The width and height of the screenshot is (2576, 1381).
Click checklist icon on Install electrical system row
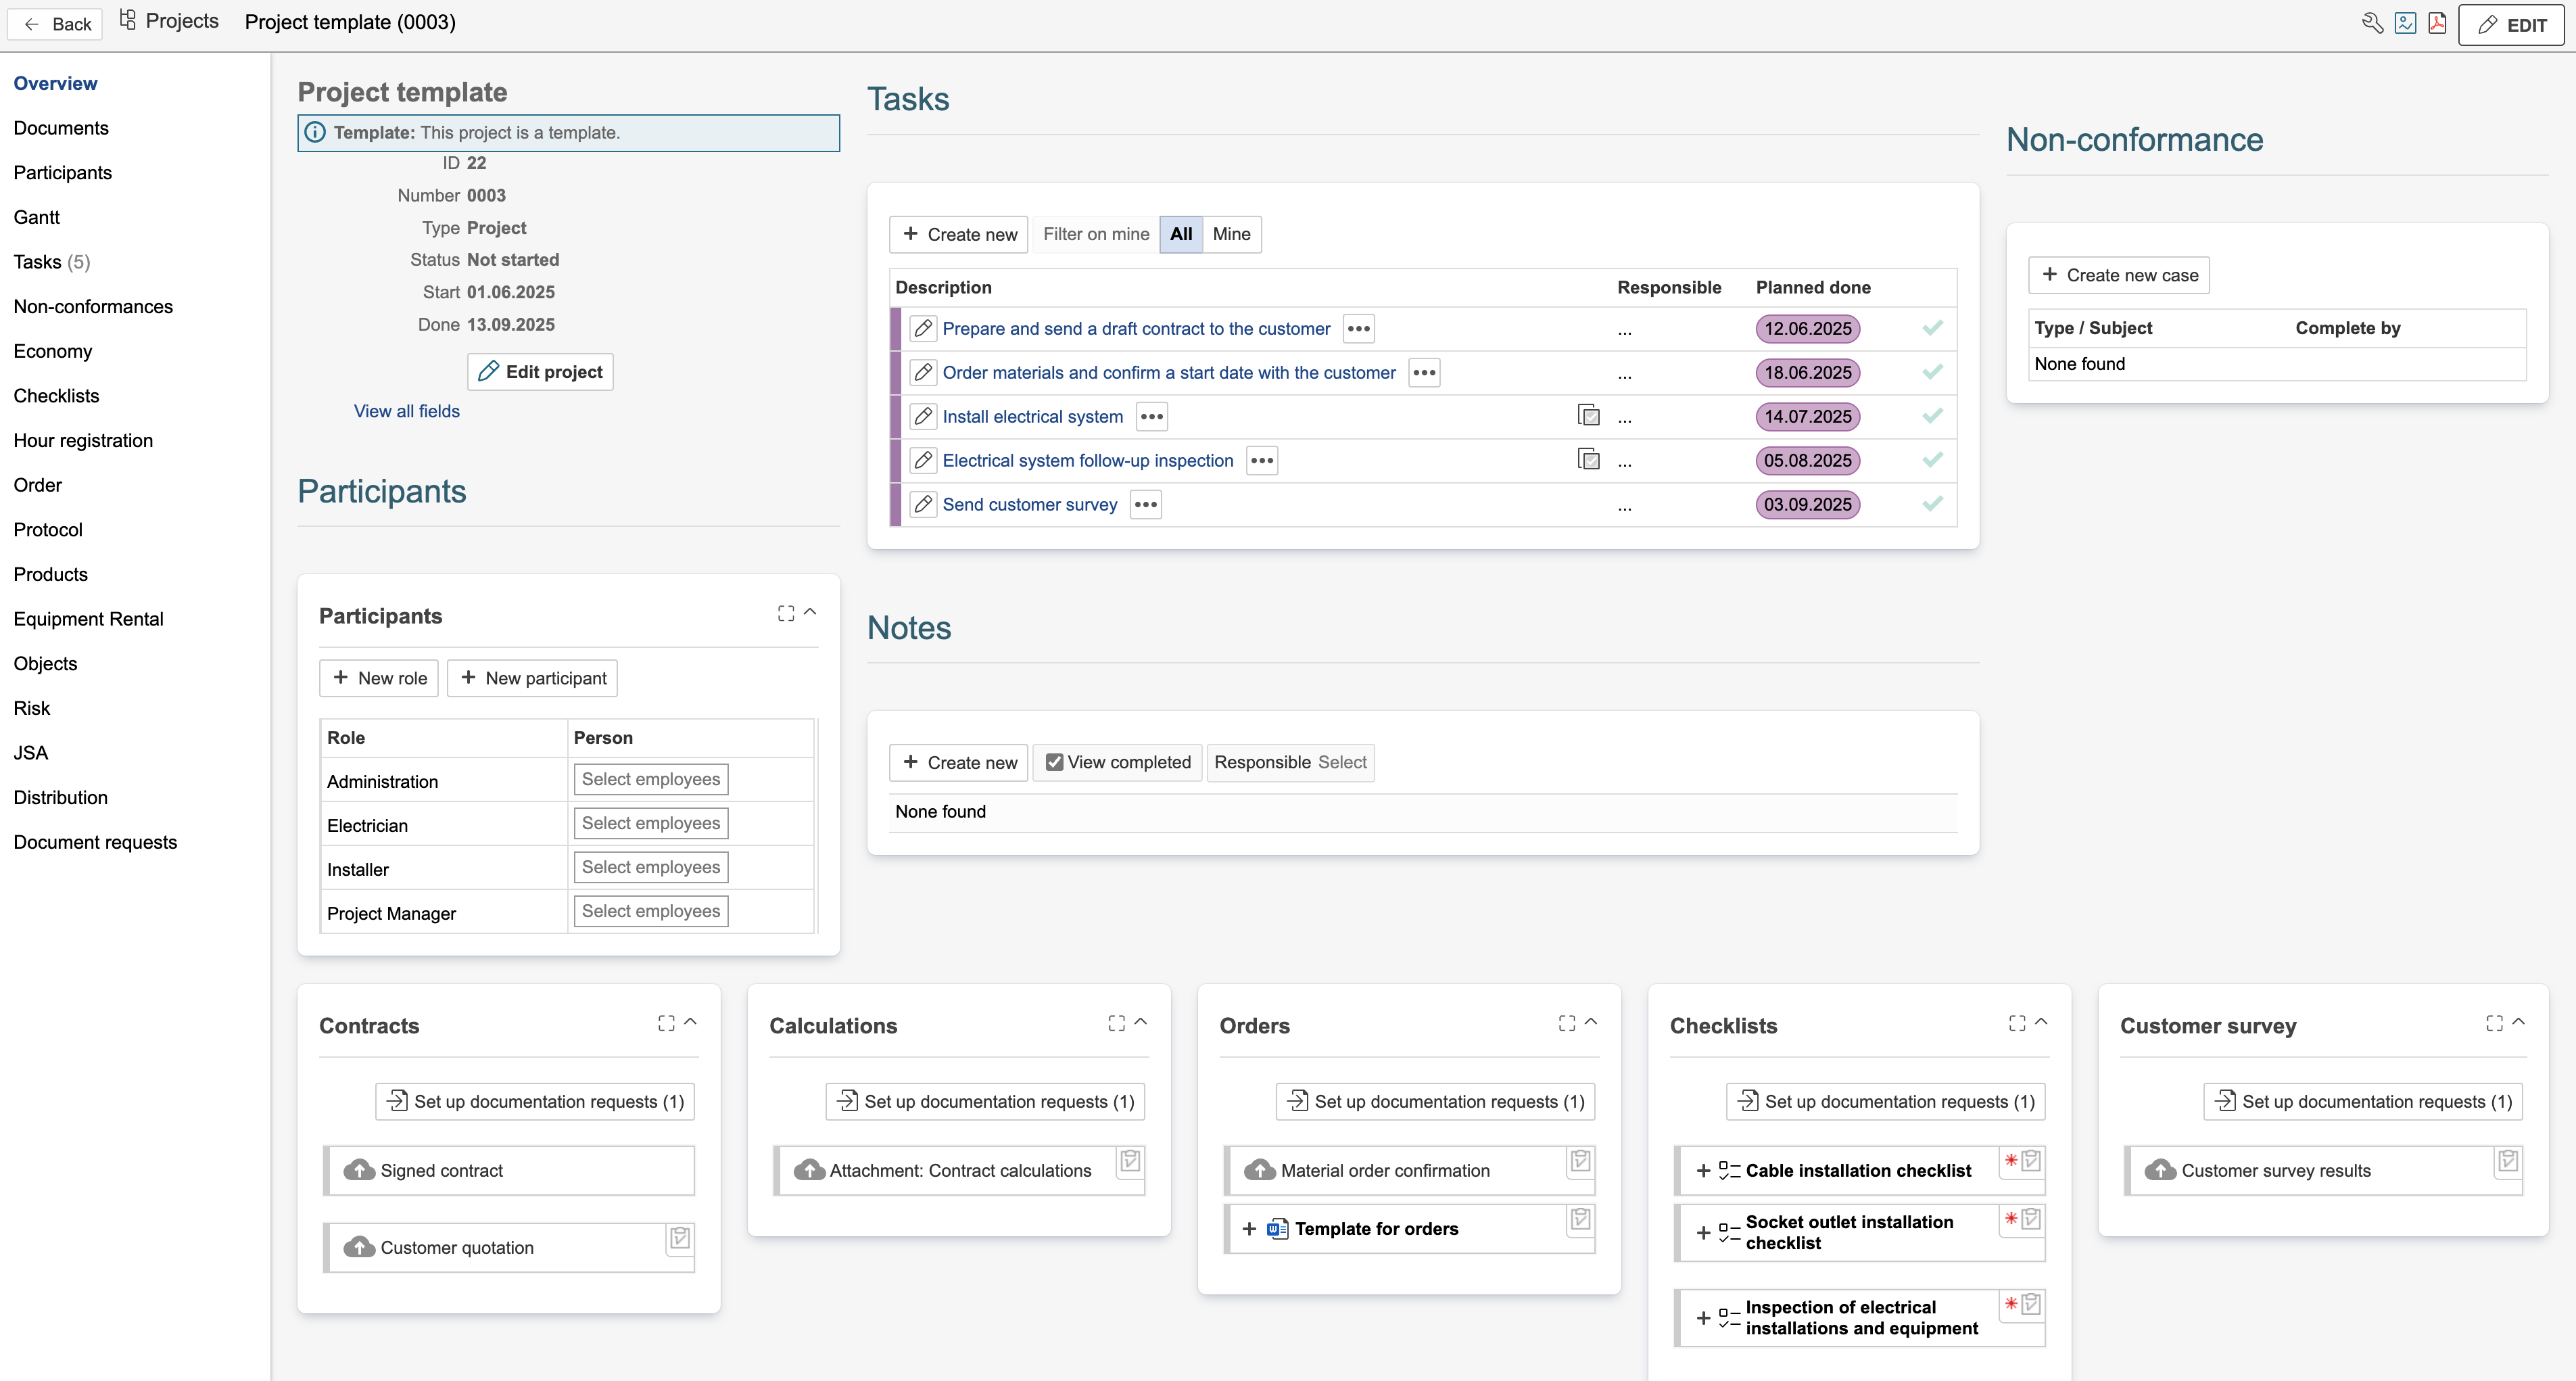tap(1588, 415)
